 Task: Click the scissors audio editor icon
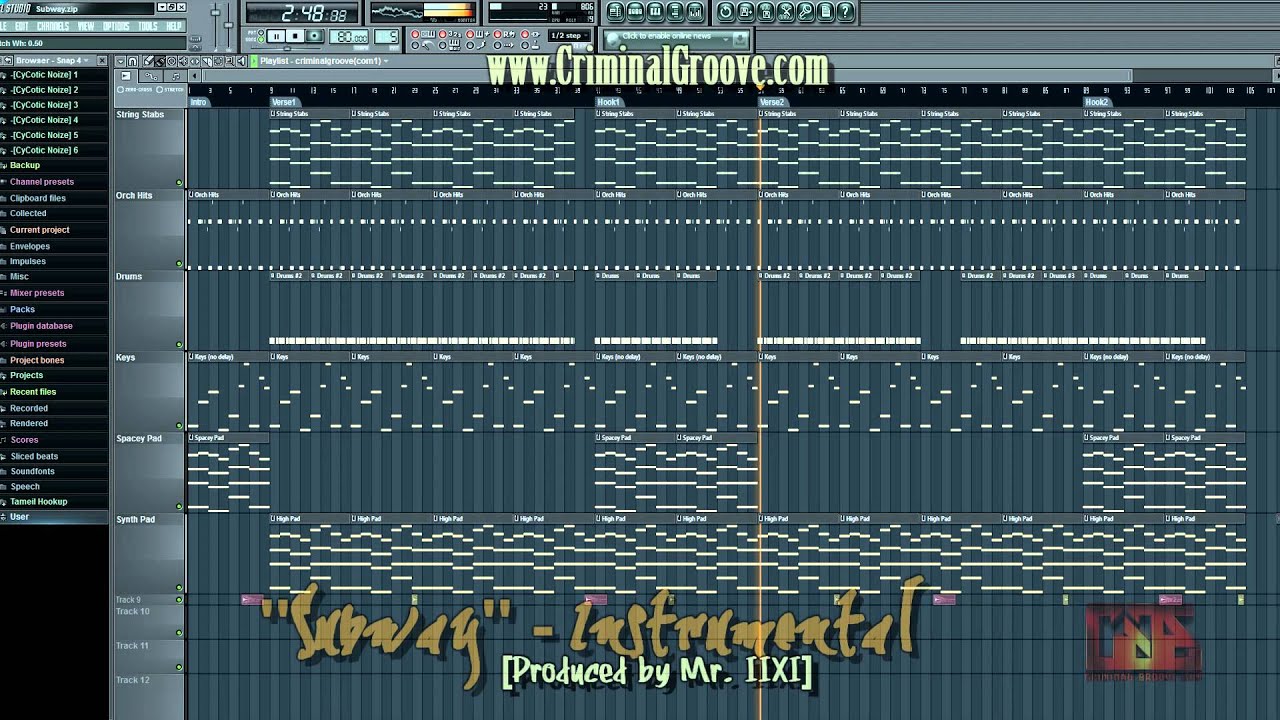pos(785,12)
